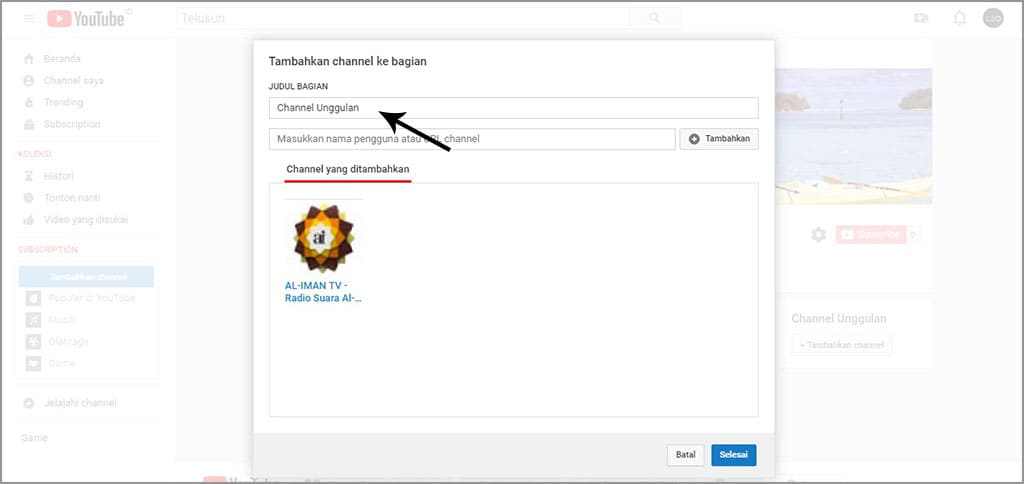The image size is (1024, 484).
Task: Open the upload video camera icon
Action: (x=921, y=18)
